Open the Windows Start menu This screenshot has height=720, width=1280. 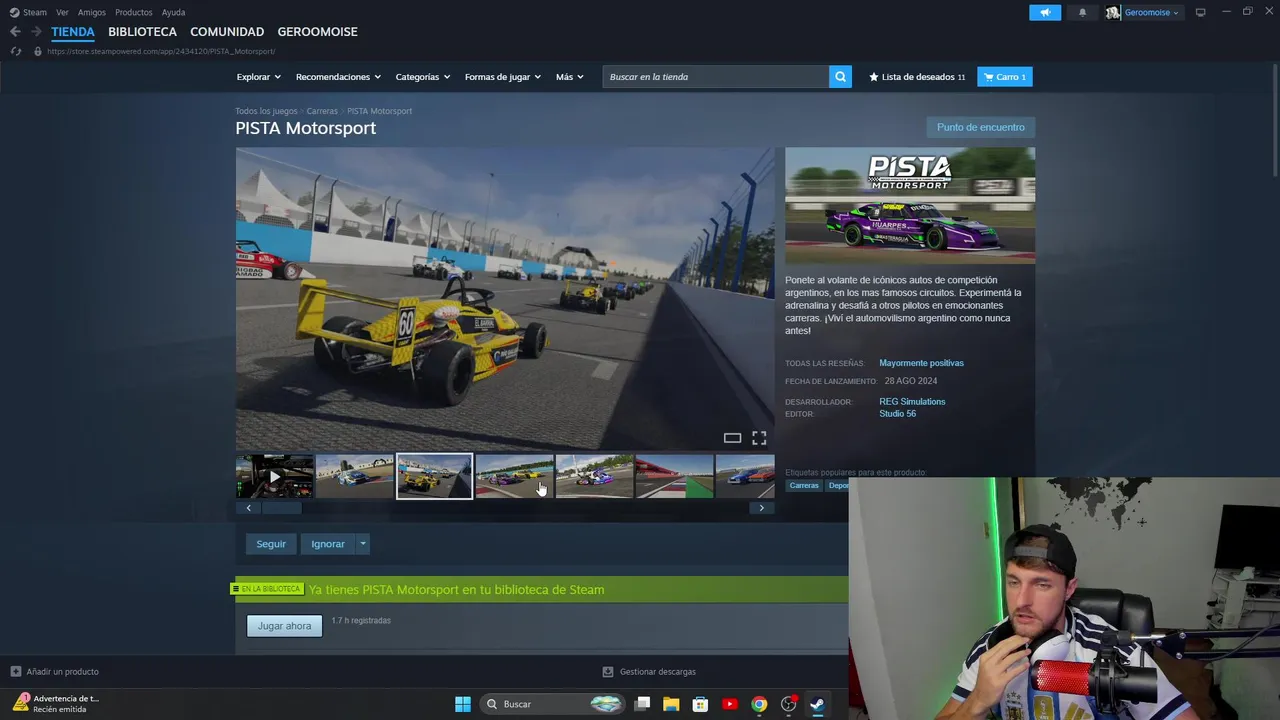(463, 704)
